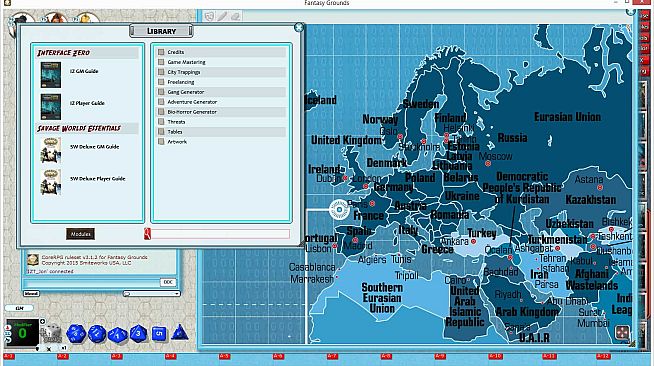Click the Moscow city marker on map
This screenshot has width=654, height=366.
[488, 164]
